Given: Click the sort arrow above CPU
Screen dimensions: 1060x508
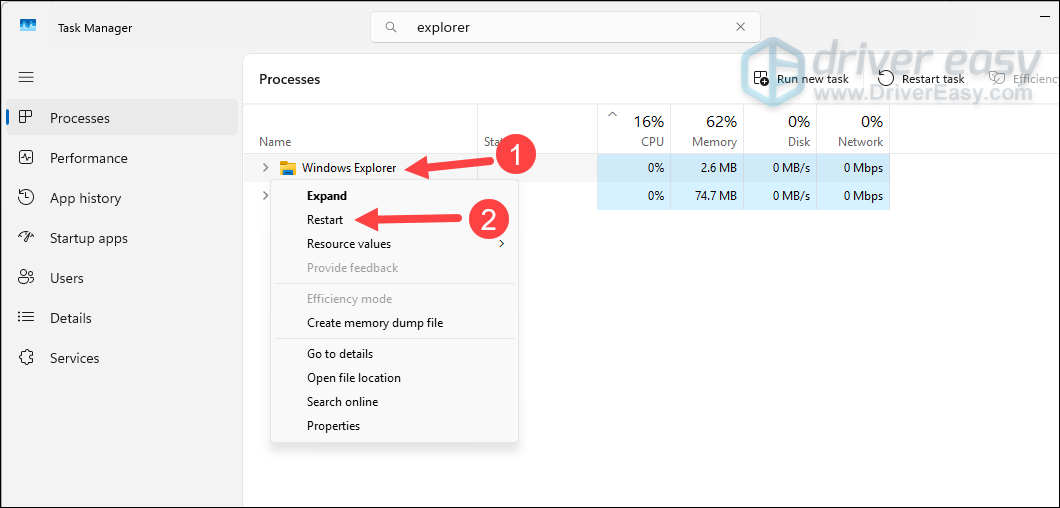Looking at the screenshot, I should [612, 114].
